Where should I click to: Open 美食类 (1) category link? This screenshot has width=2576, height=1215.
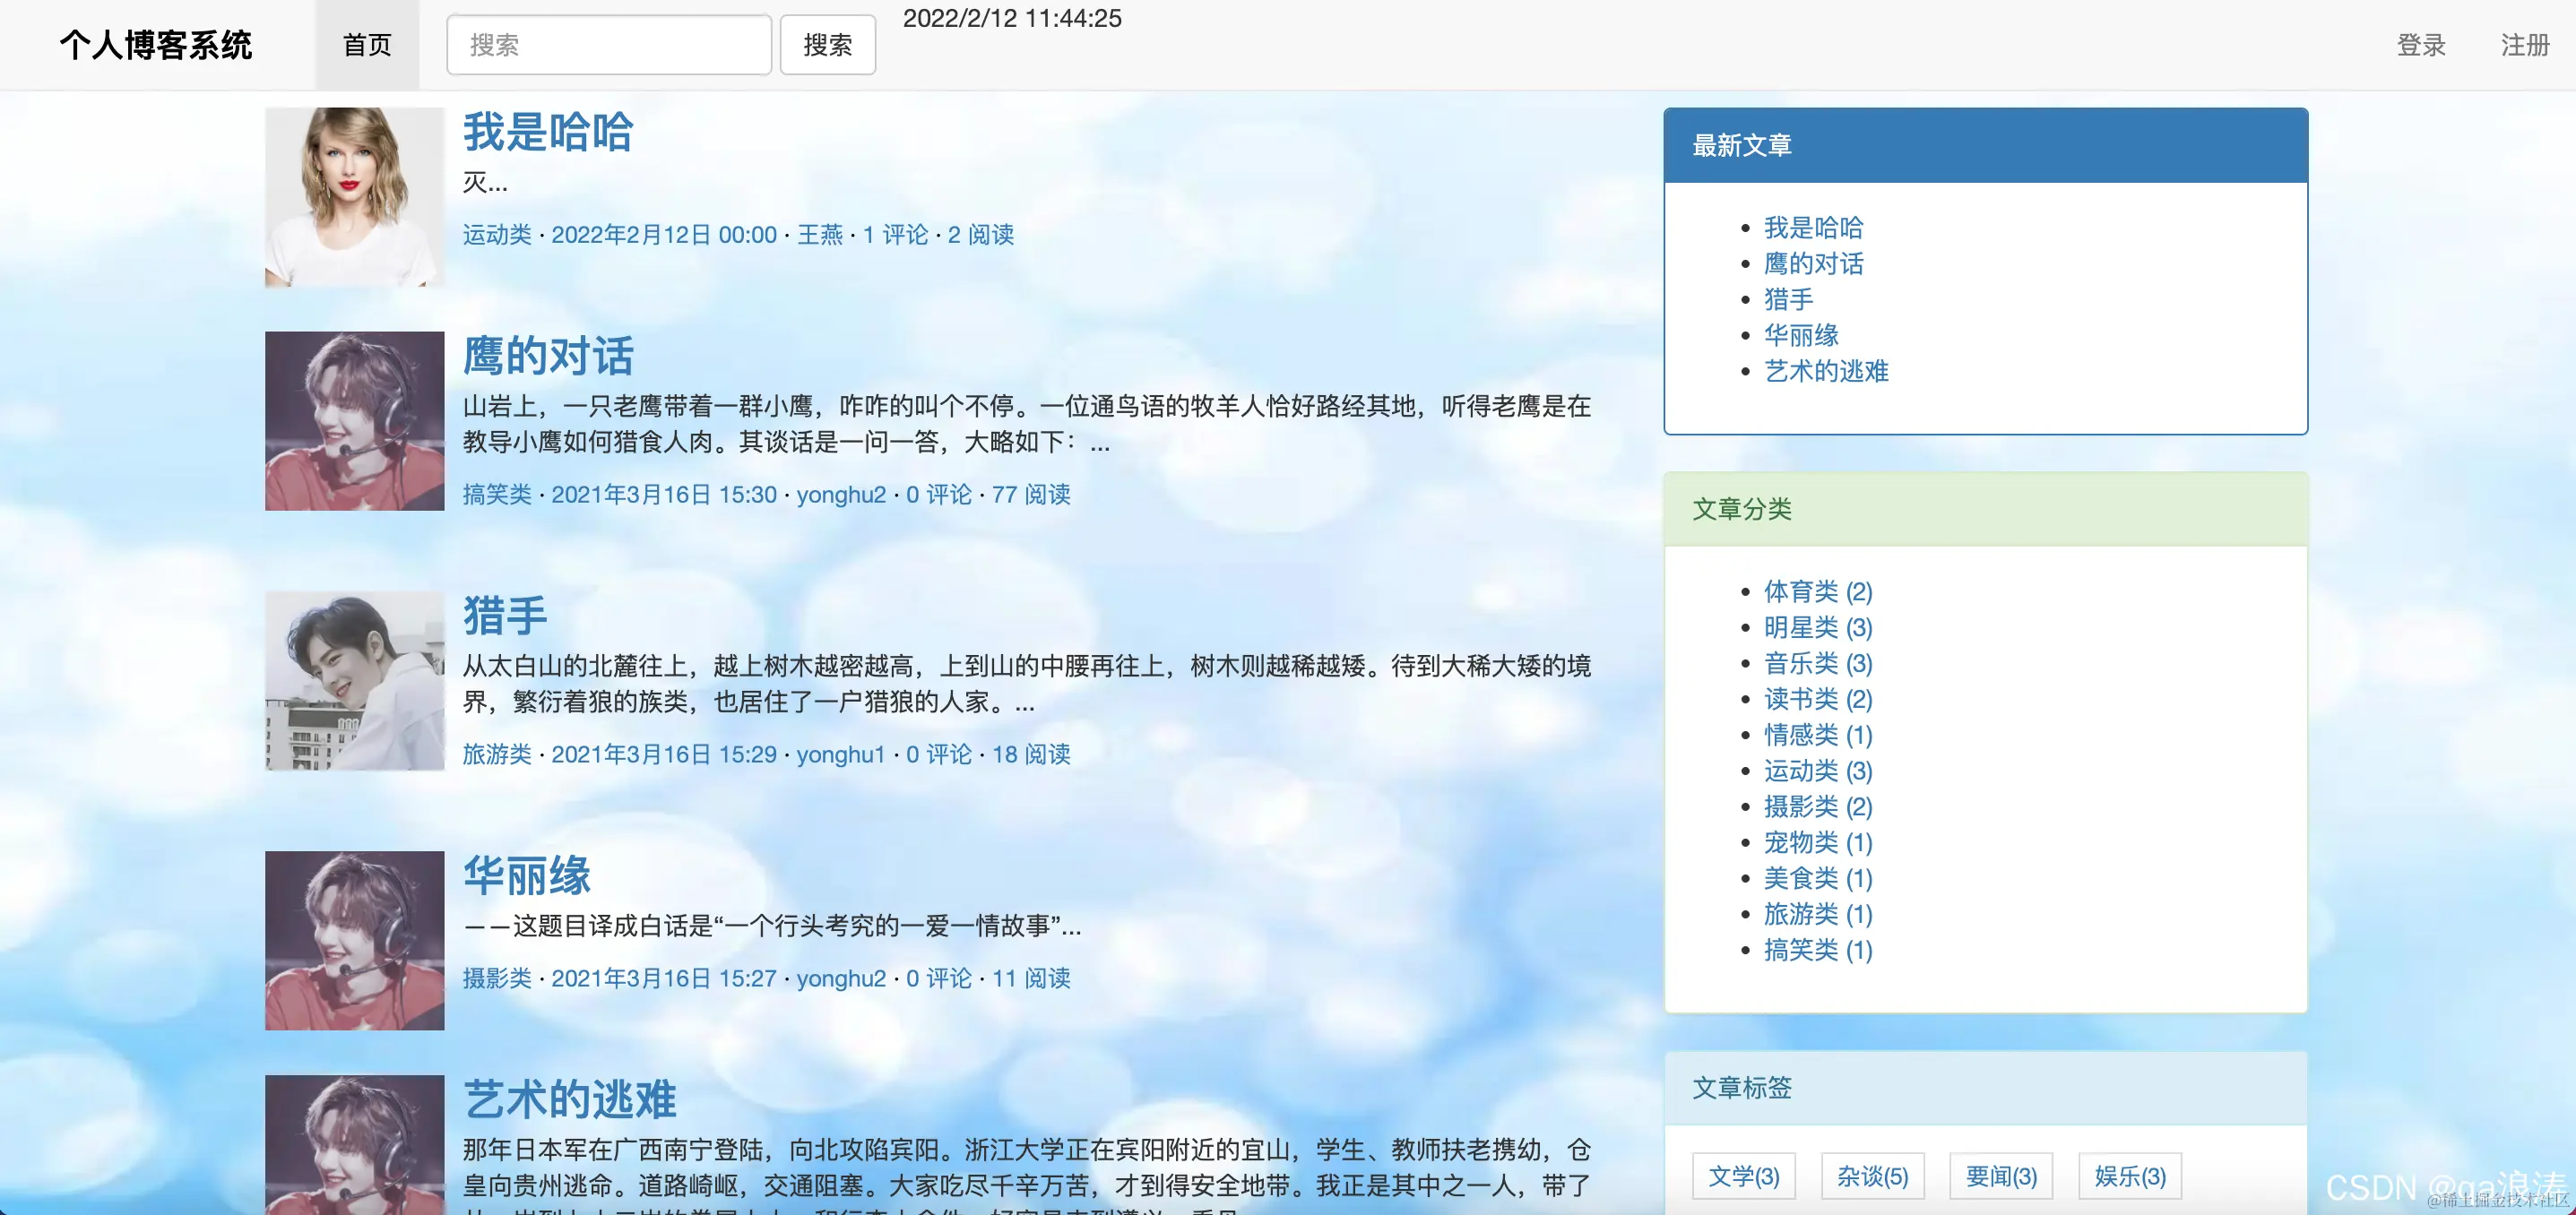(x=1816, y=879)
